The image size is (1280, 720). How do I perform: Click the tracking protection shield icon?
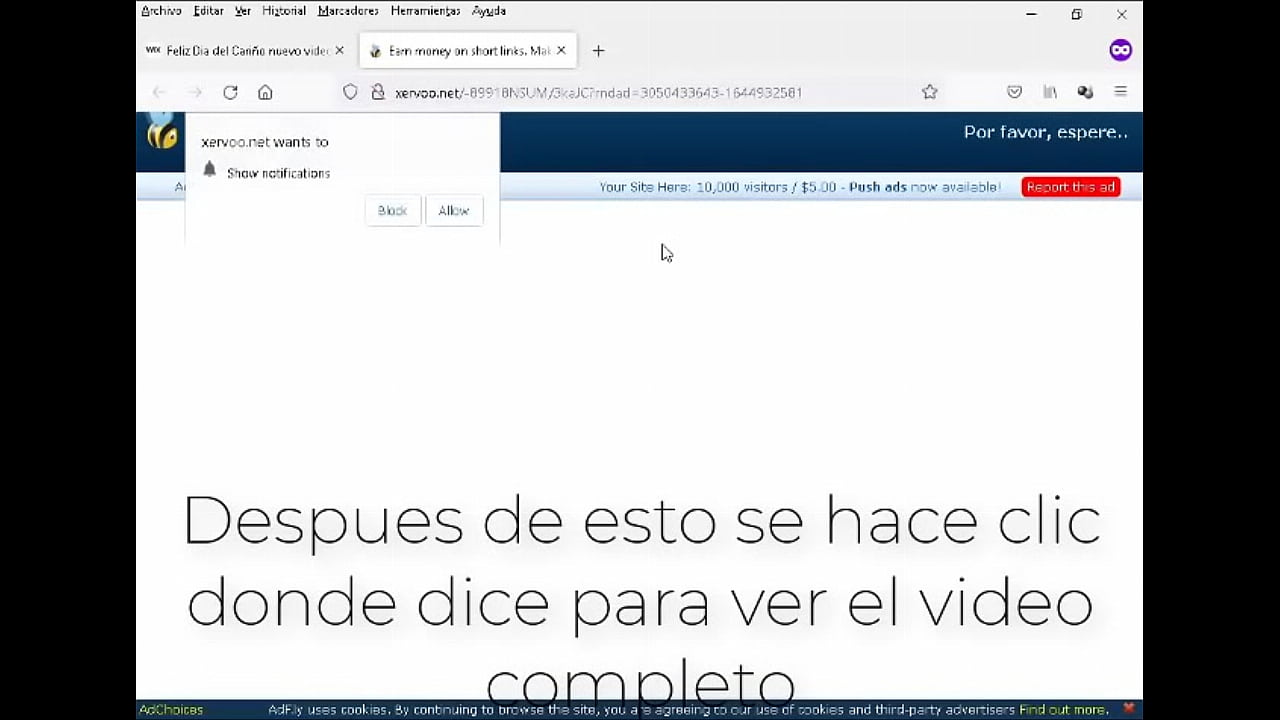(350, 92)
